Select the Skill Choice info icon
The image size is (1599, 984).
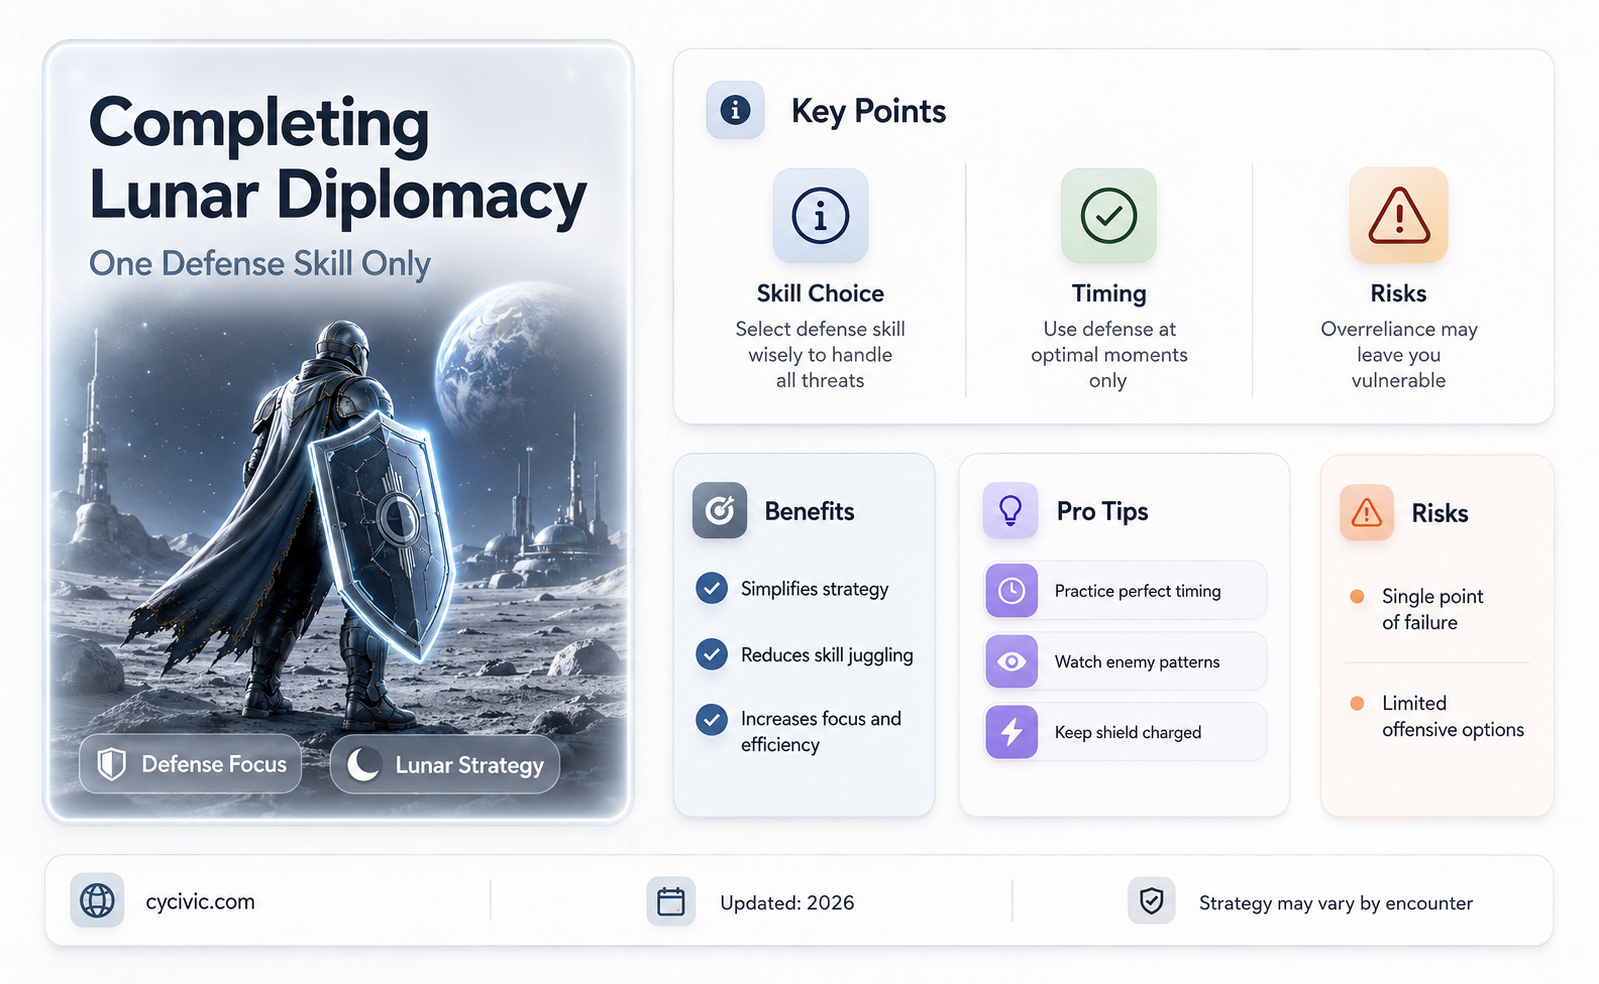(x=820, y=215)
